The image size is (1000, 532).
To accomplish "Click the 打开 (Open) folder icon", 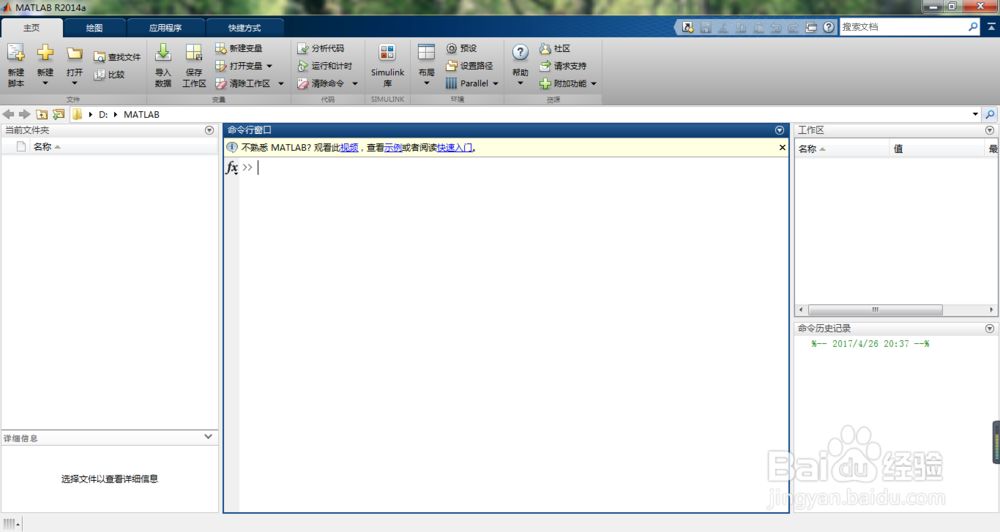I will [x=75, y=54].
